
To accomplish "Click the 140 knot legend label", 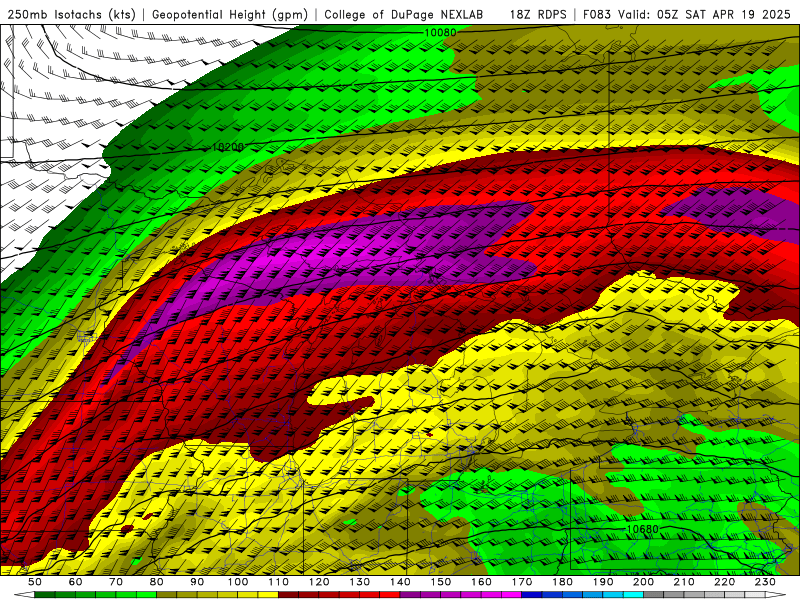I will (400, 582).
